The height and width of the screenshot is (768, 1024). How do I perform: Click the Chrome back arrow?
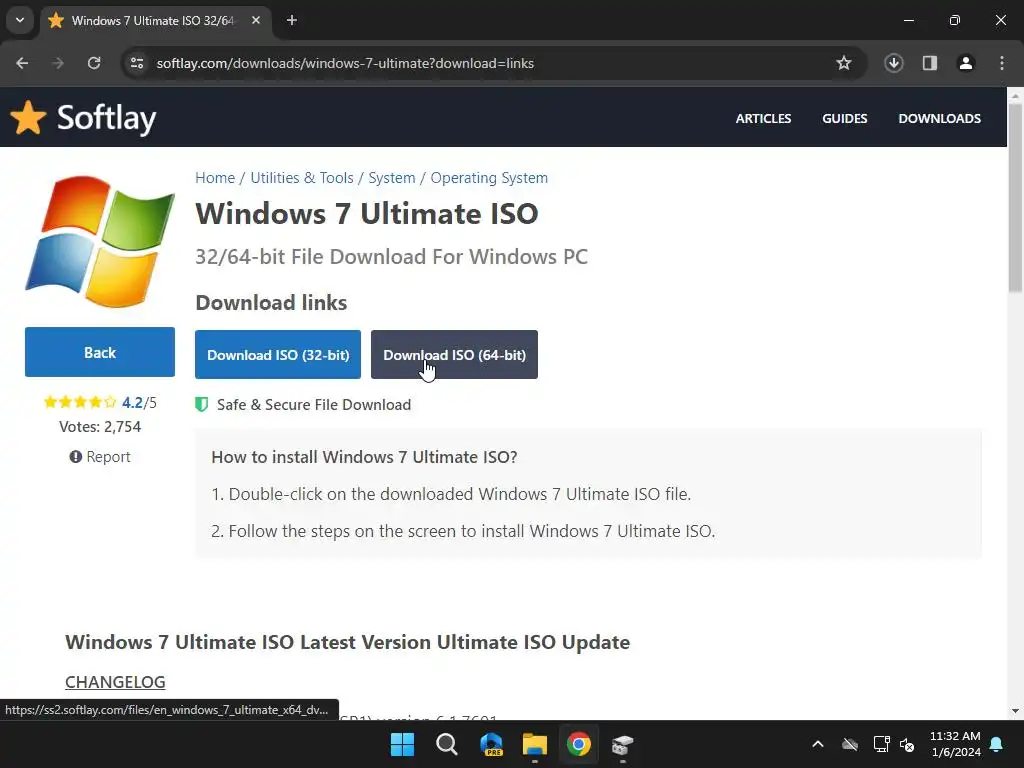(x=22, y=63)
